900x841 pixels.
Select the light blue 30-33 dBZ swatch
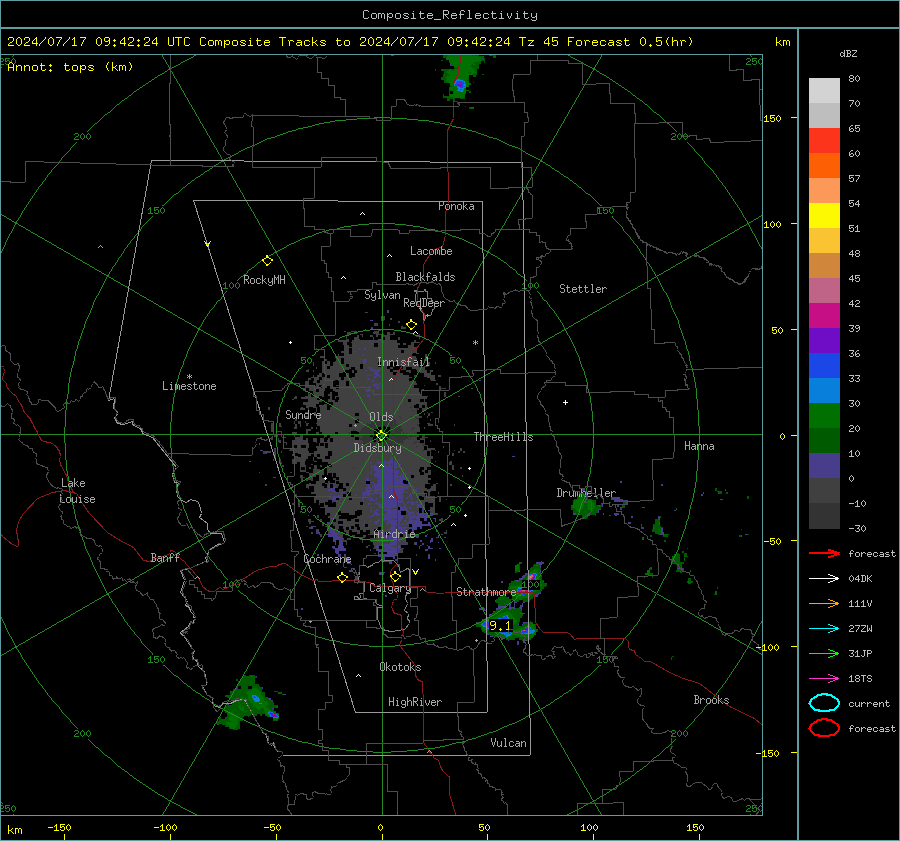coord(824,391)
